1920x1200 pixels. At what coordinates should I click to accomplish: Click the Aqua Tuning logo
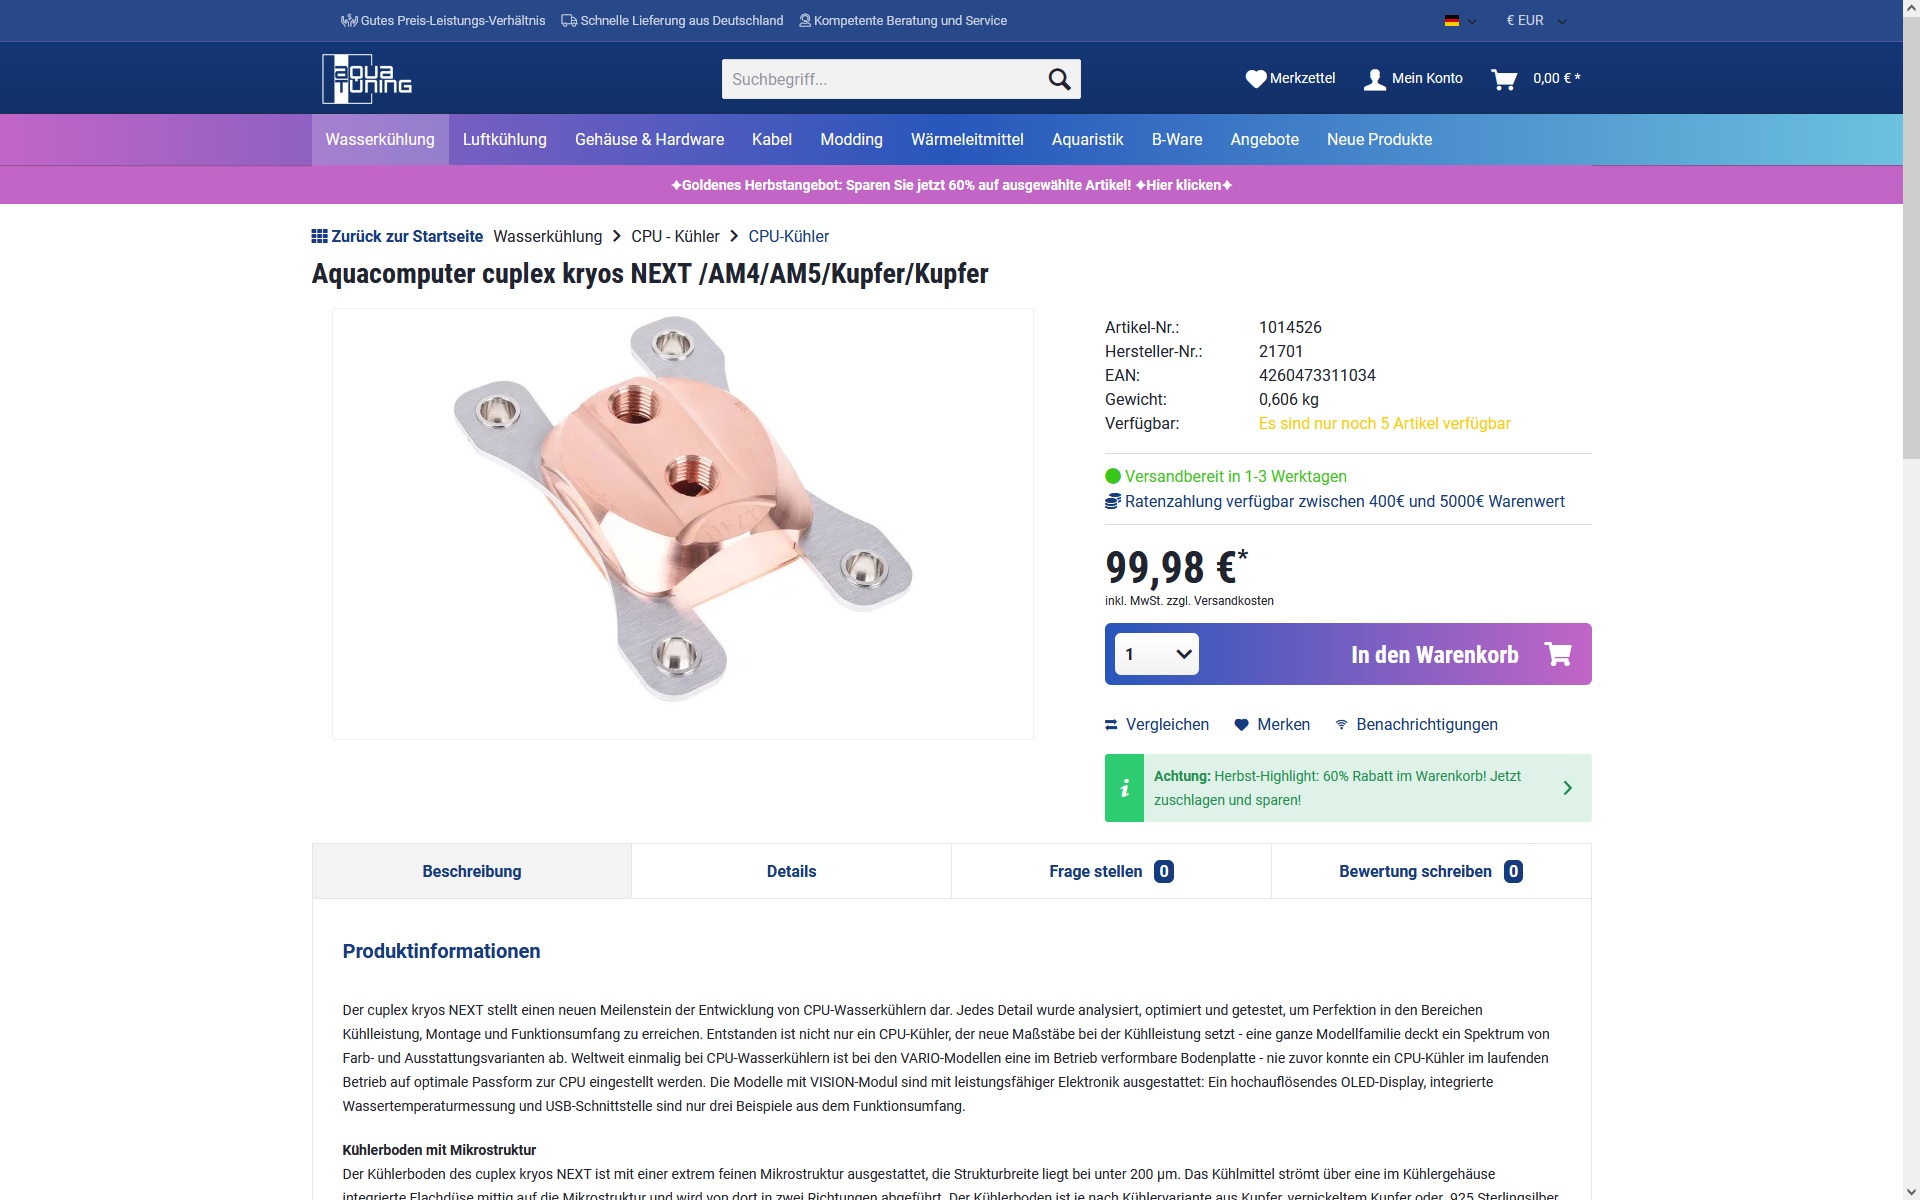(x=367, y=78)
